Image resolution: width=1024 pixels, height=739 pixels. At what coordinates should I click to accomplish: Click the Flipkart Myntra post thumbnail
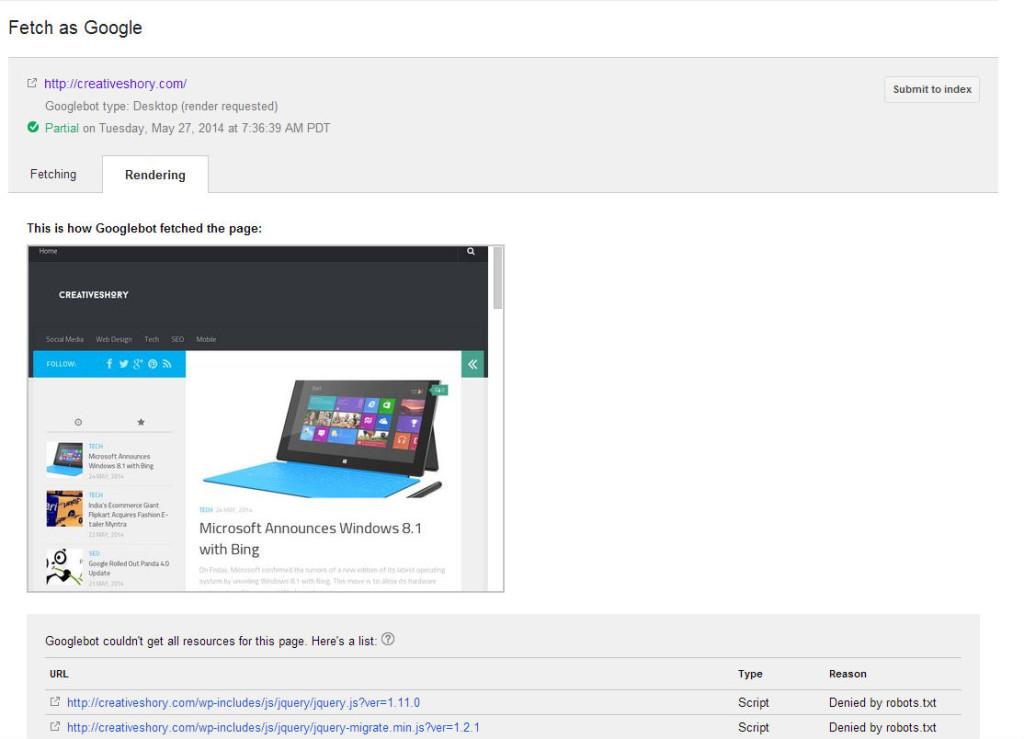(x=65, y=509)
